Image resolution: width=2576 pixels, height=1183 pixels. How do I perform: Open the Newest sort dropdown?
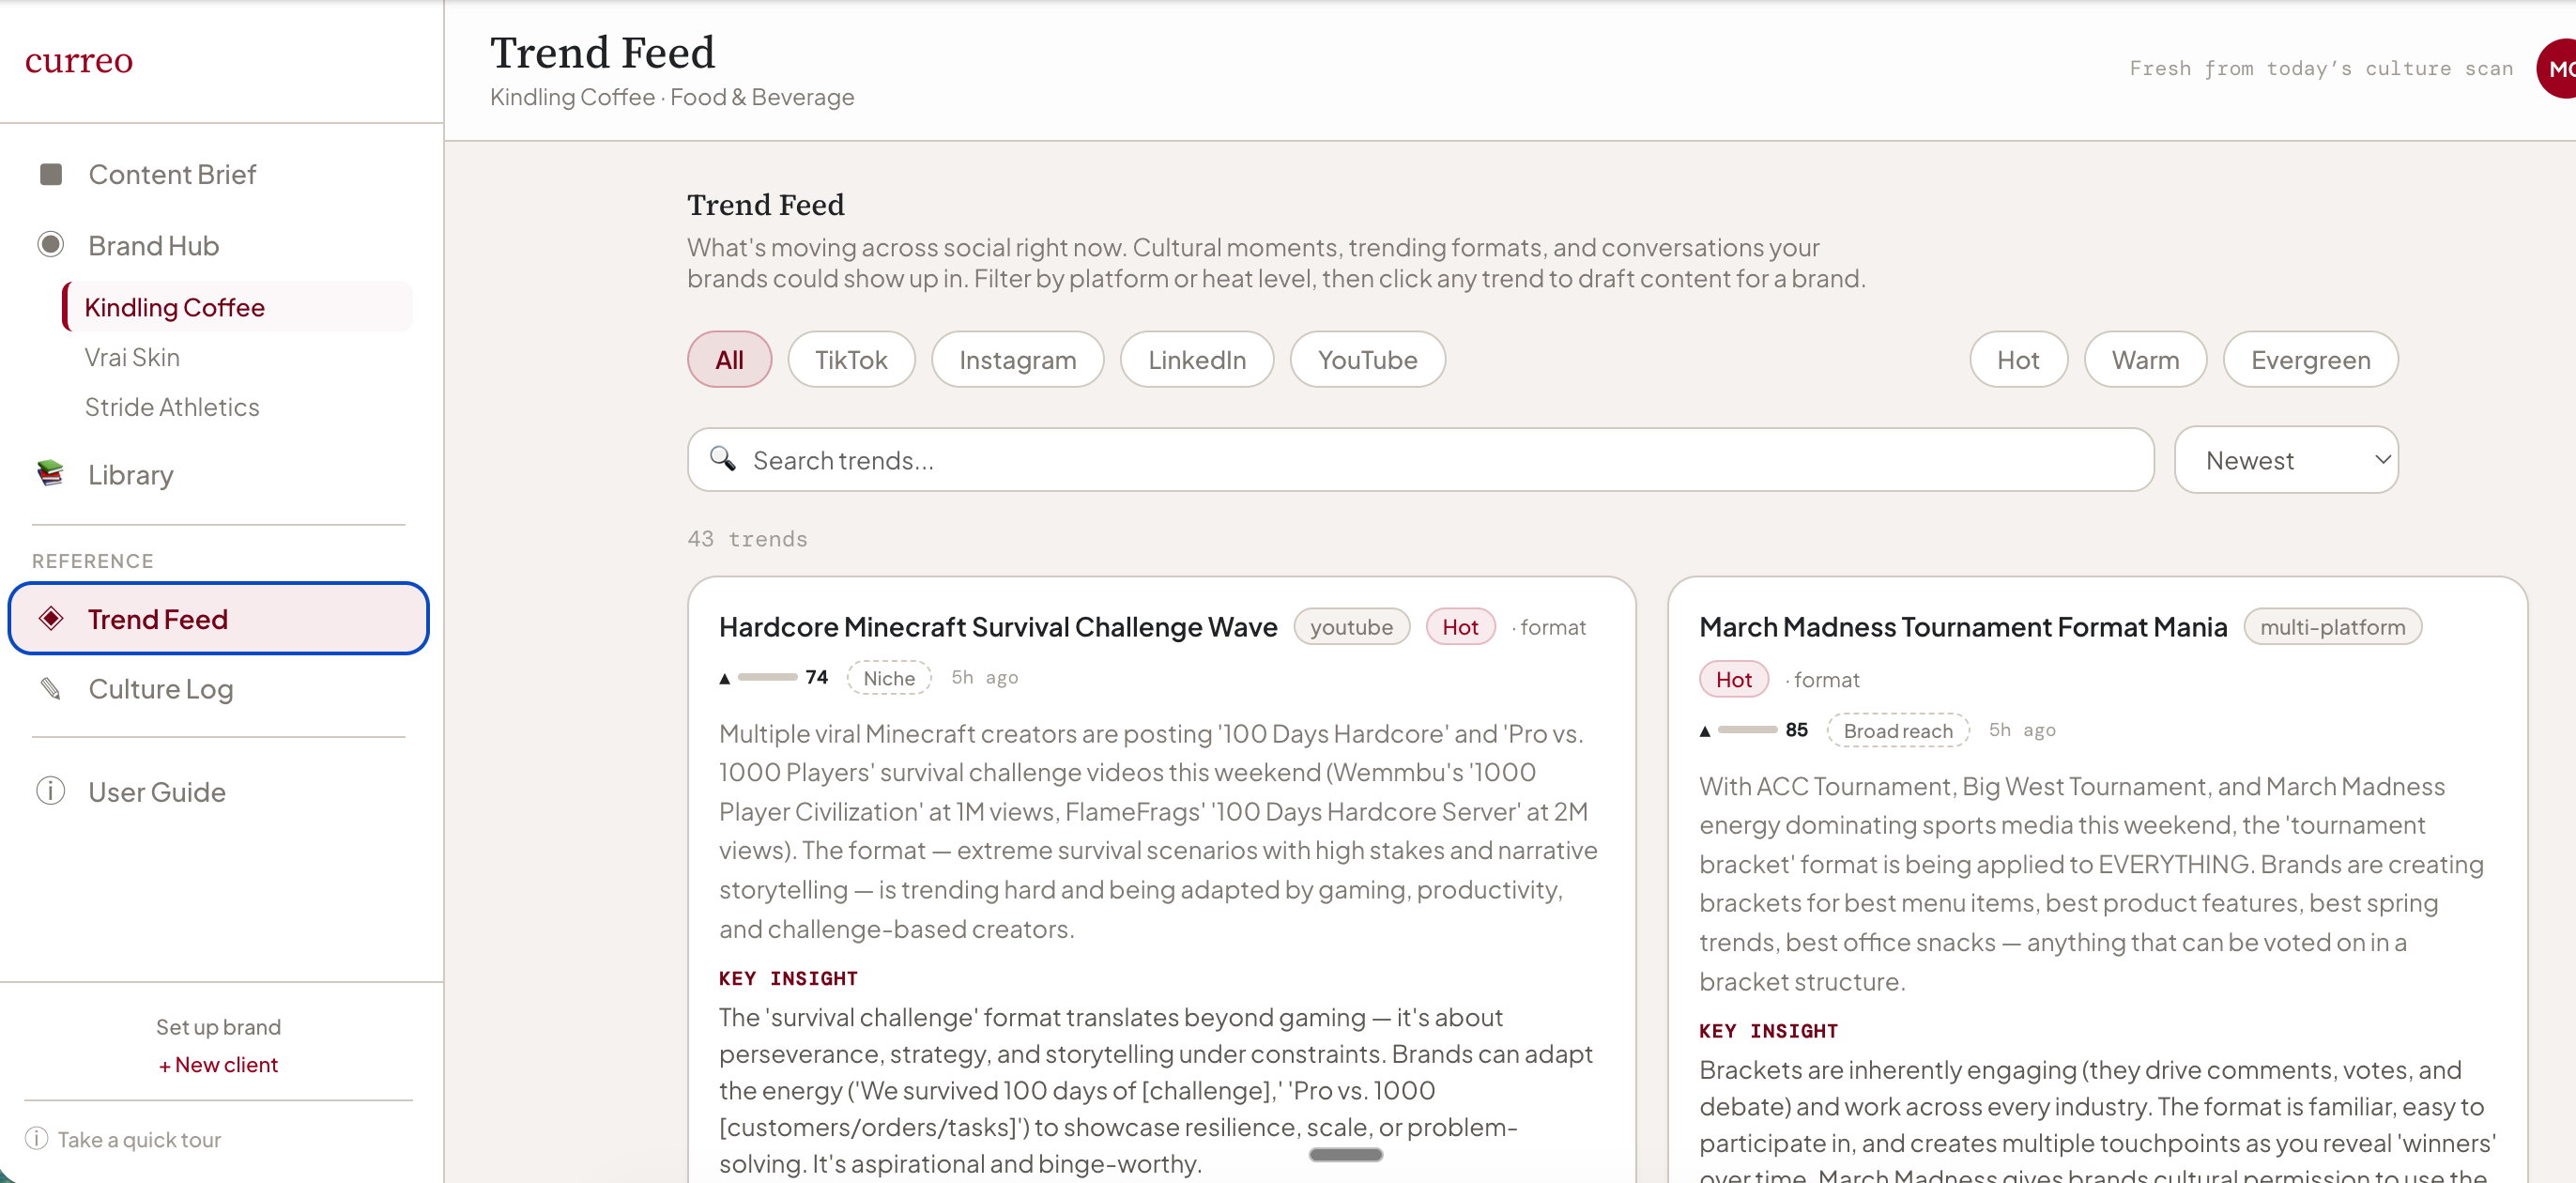pos(2286,459)
